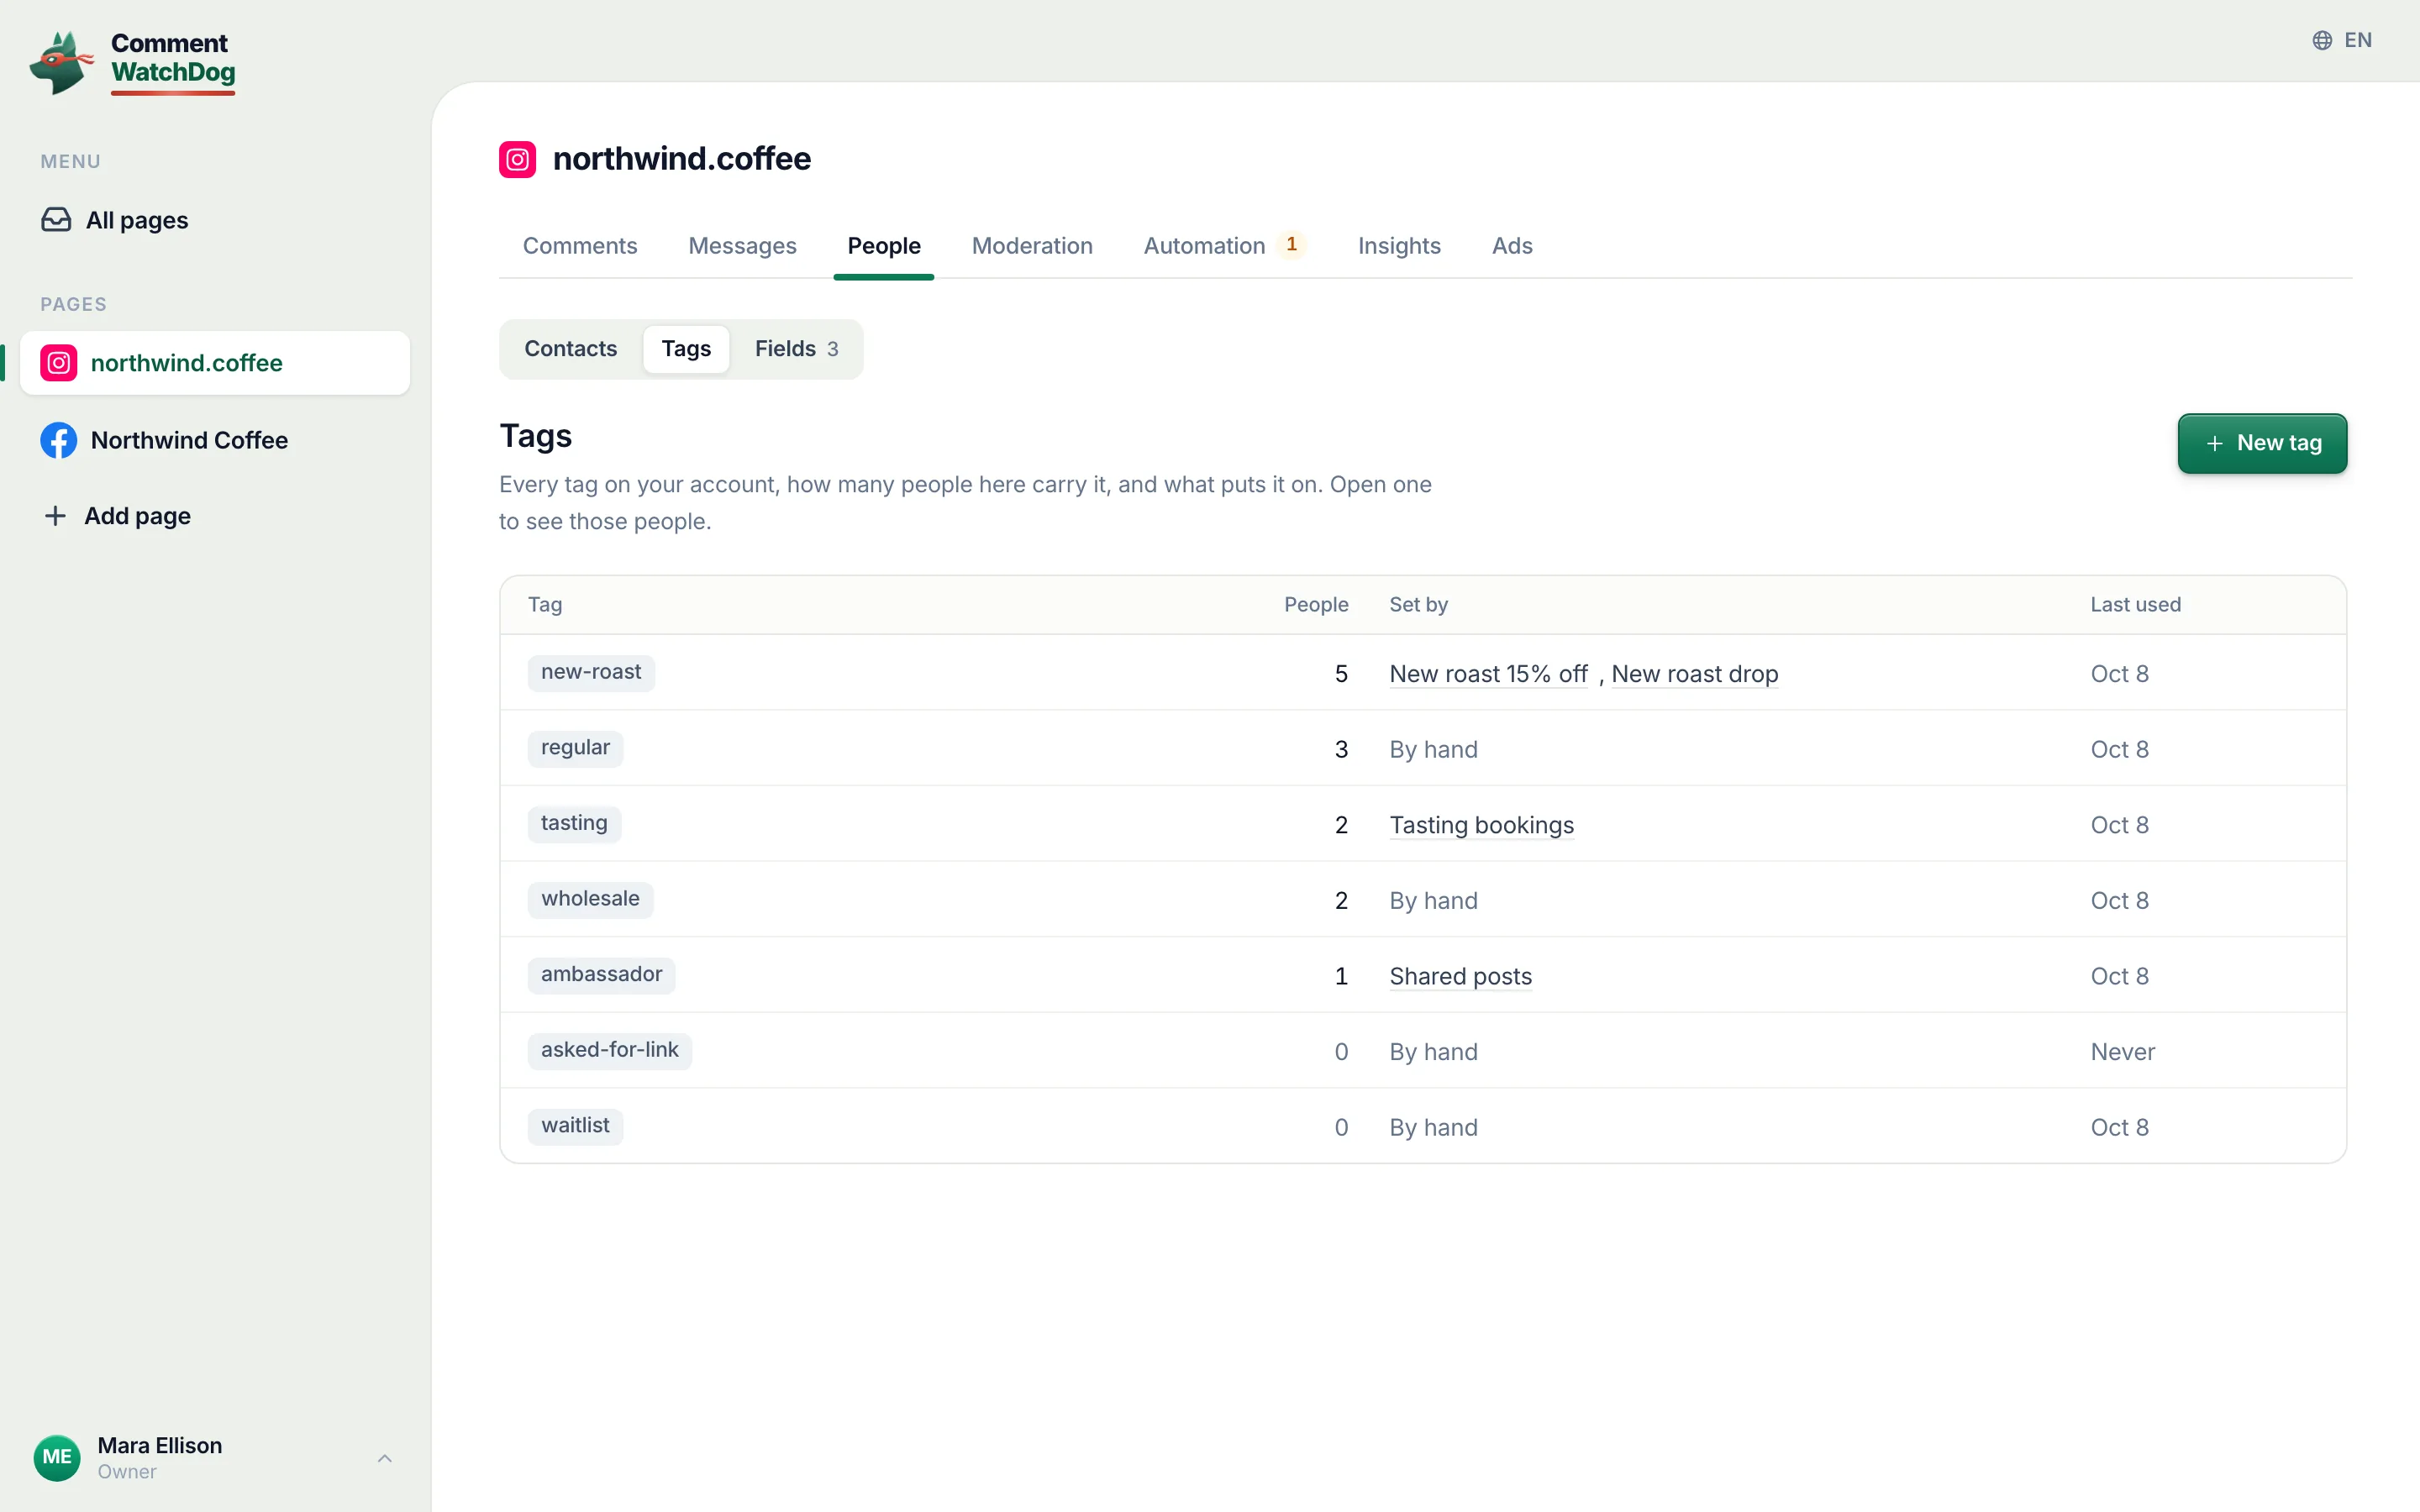
Task: Open the asked-for-link tag
Action: 610,1050
